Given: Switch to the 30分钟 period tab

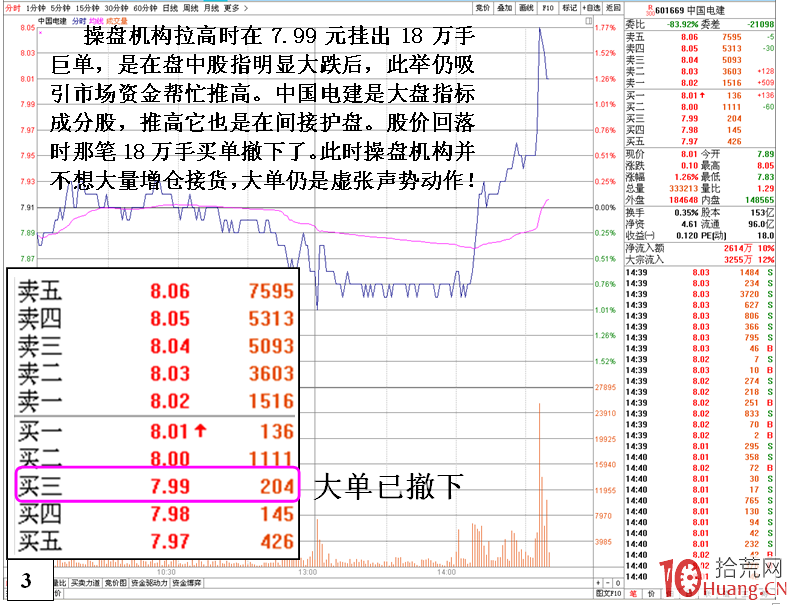Looking at the screenshot, I should click(116, 8).
